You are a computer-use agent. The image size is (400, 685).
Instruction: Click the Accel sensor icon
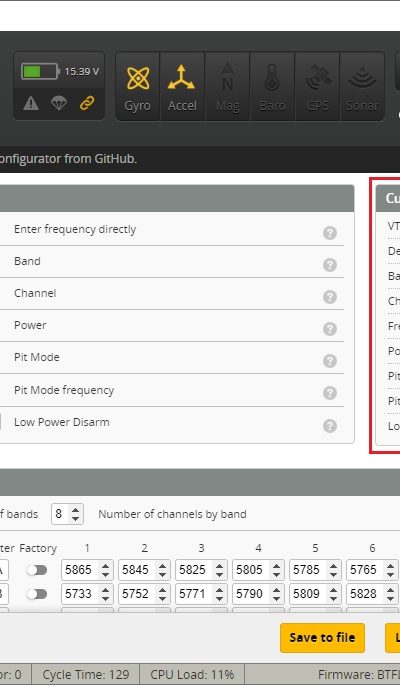(x=182, y=86)
